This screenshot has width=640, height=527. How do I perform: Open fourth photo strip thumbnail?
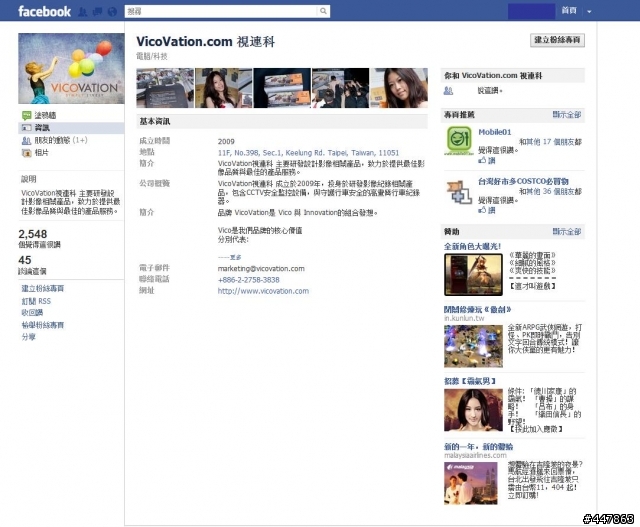[340, 88]
